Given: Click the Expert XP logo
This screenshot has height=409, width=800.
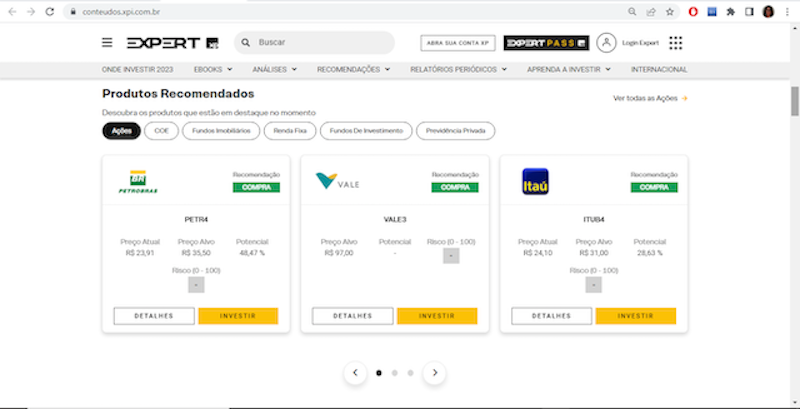Looking at the screenshot, I should (x=173, y=43).
